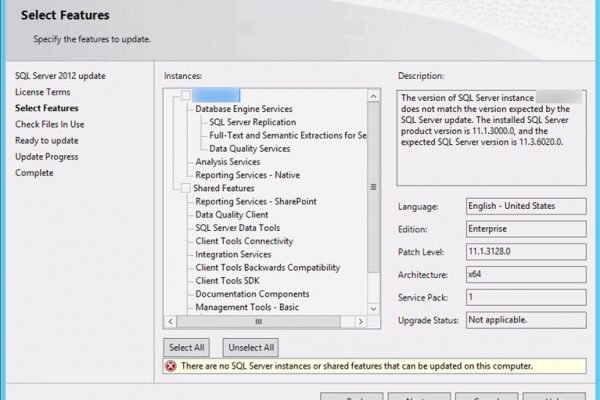This screenshot has height=400, width=600.
Task: Click the Description: label
Action: [421, 76]
